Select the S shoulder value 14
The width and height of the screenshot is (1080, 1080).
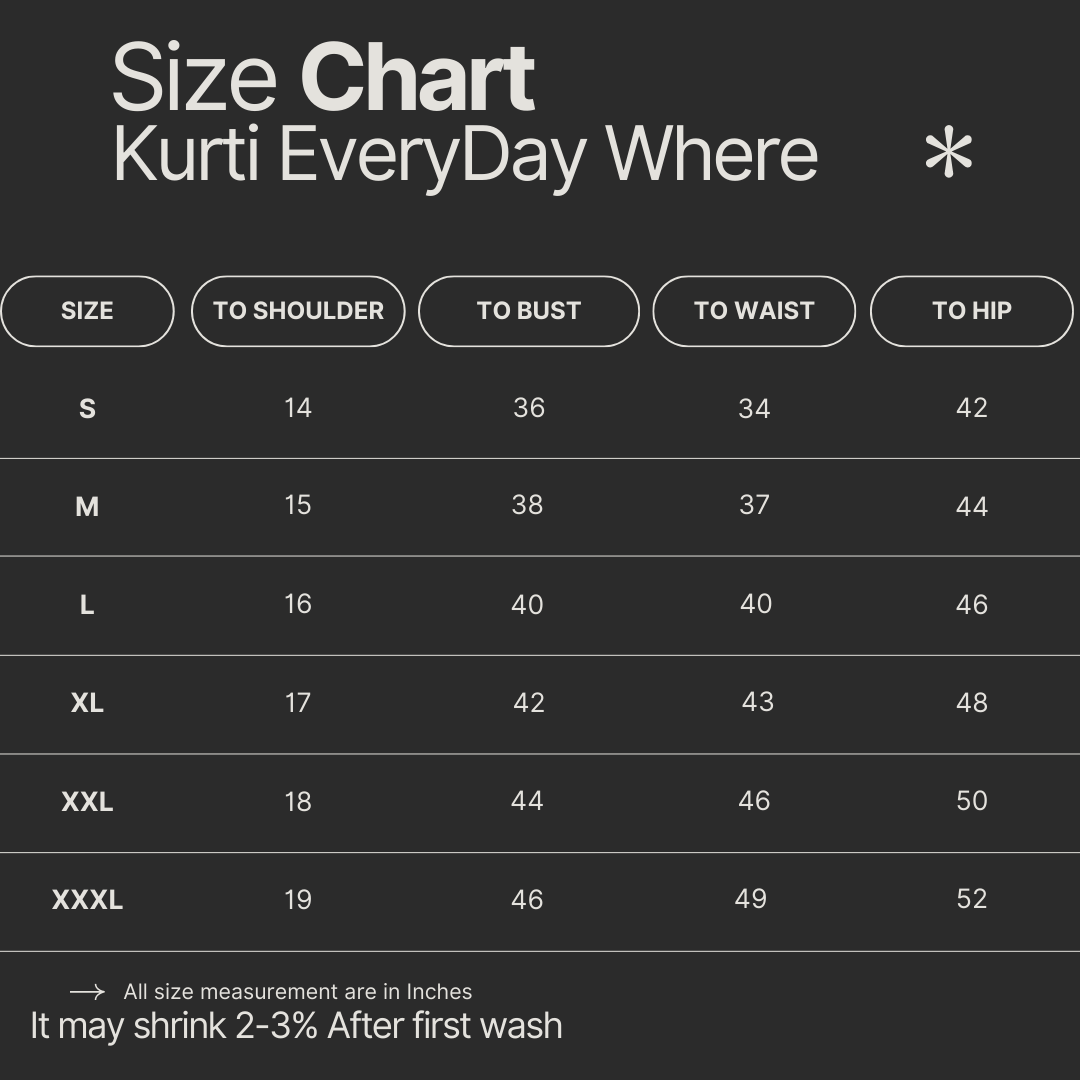(x=297, y=408)
